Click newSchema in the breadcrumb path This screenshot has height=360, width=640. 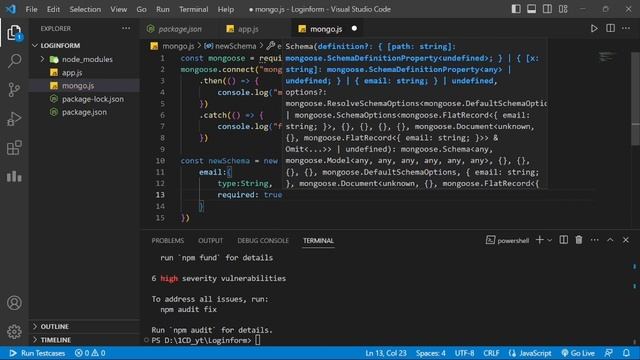click(235, 46)
